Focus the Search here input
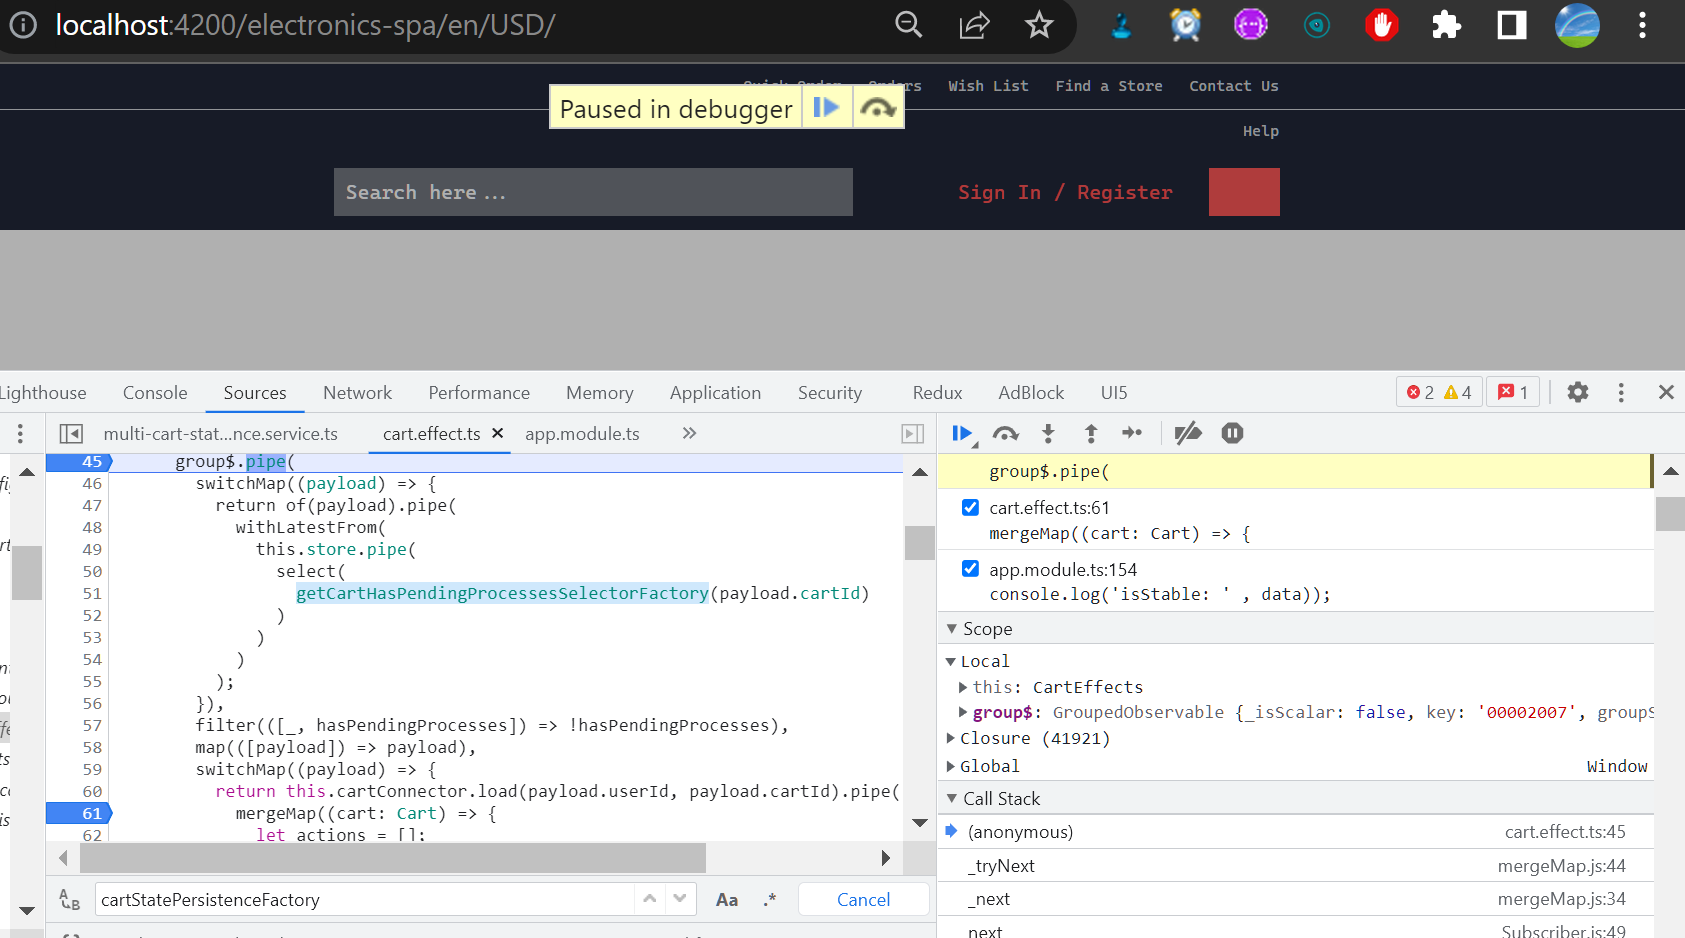 pos(593,192)
